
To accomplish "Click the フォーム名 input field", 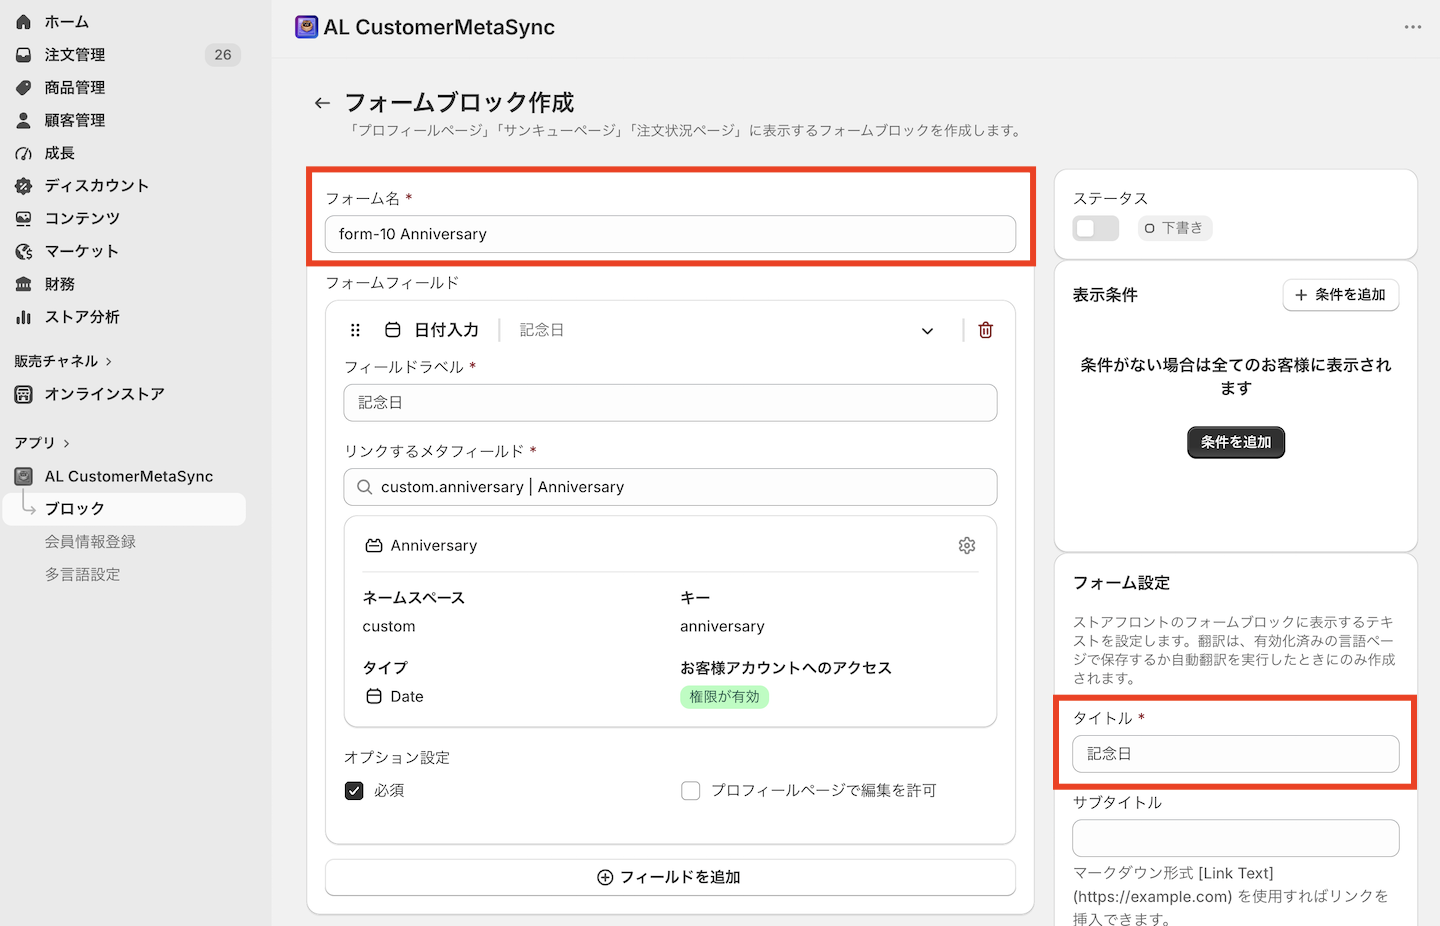I will tap(670, 234).
